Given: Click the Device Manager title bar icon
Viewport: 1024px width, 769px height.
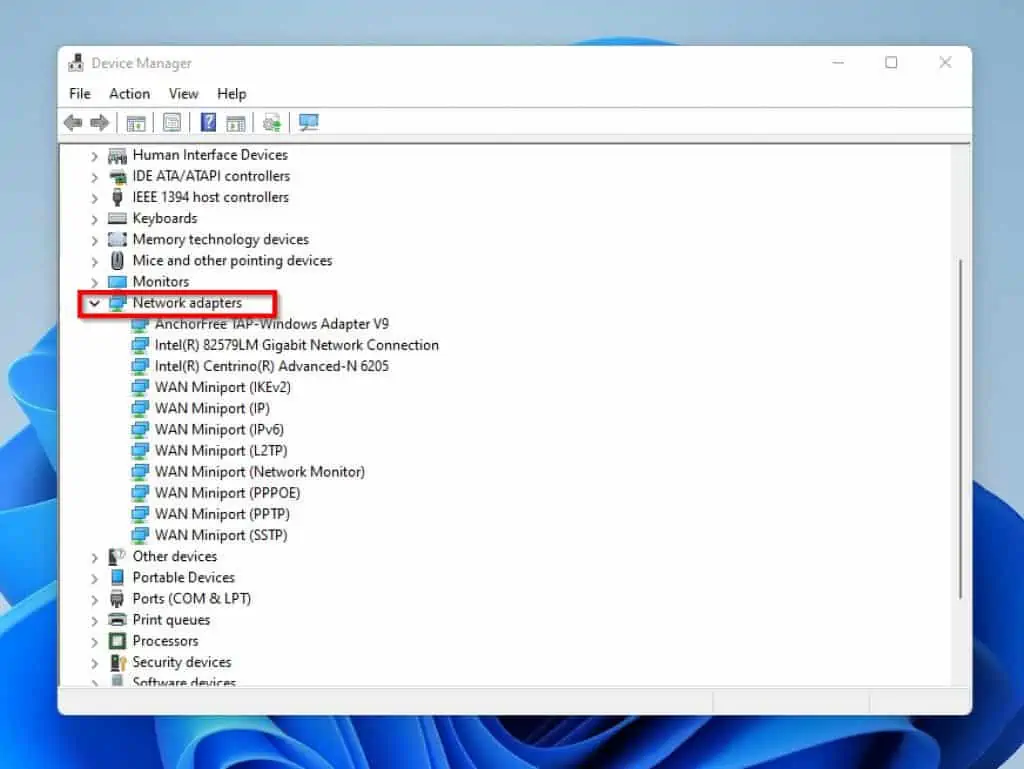Looking at the screenshot, I should click(x=76, y=63).
